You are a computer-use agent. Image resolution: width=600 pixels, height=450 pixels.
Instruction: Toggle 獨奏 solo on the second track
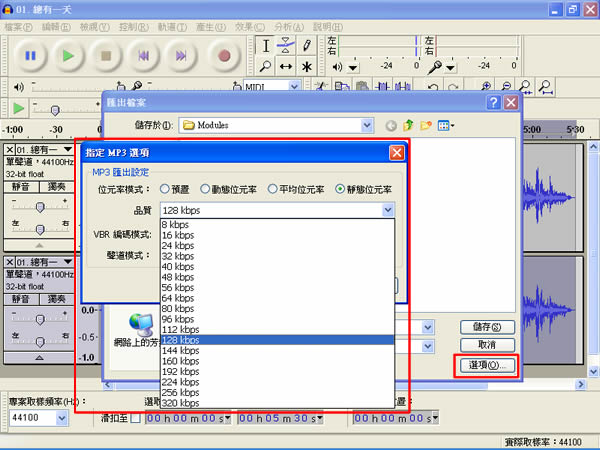pyautogui.click(x=57, y=299)
